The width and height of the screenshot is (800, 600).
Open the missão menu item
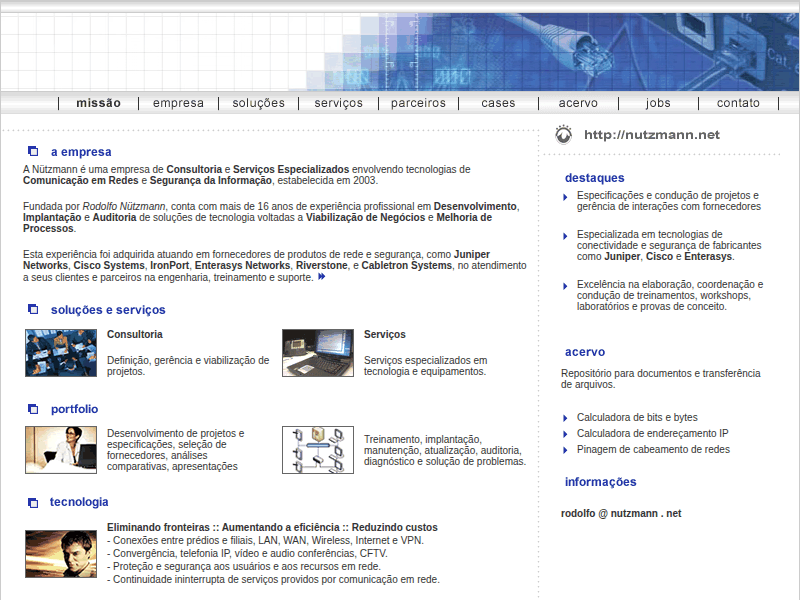tap(98, 103)
